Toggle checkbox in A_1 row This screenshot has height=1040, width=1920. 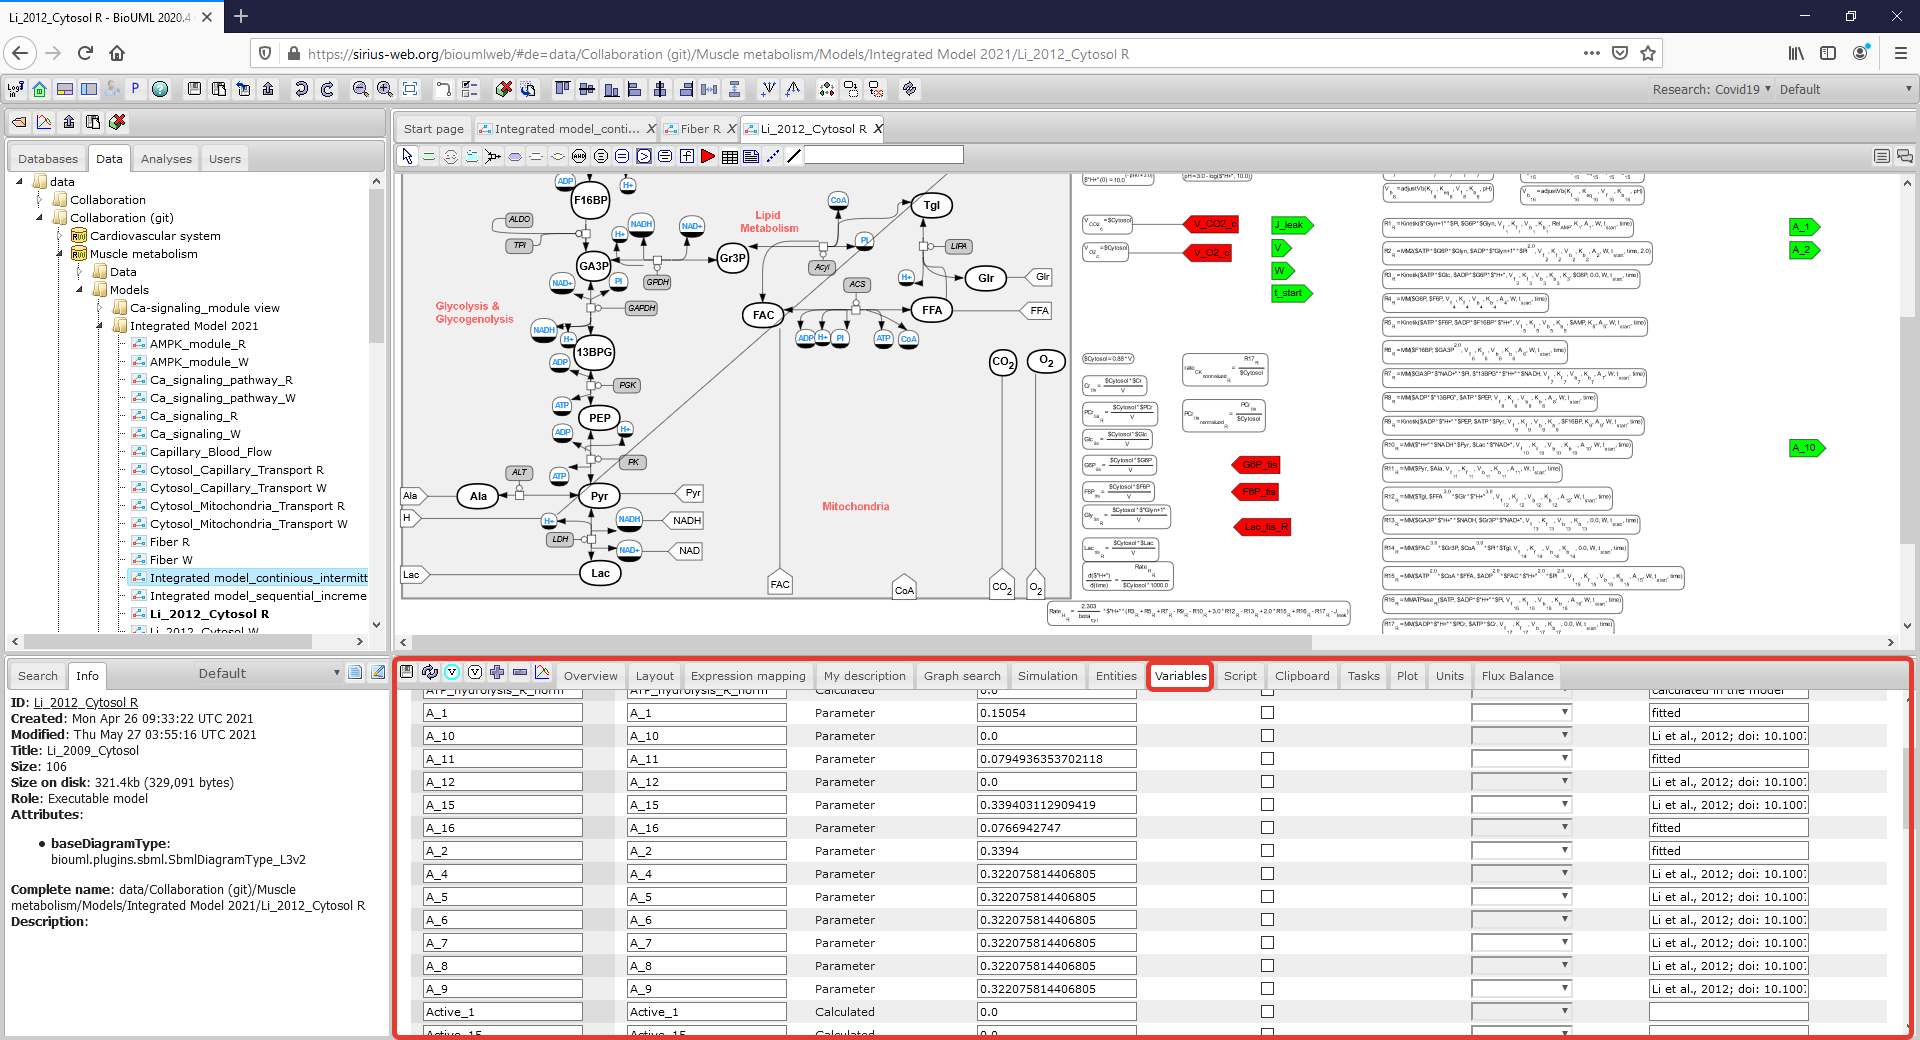point(1267,713)
